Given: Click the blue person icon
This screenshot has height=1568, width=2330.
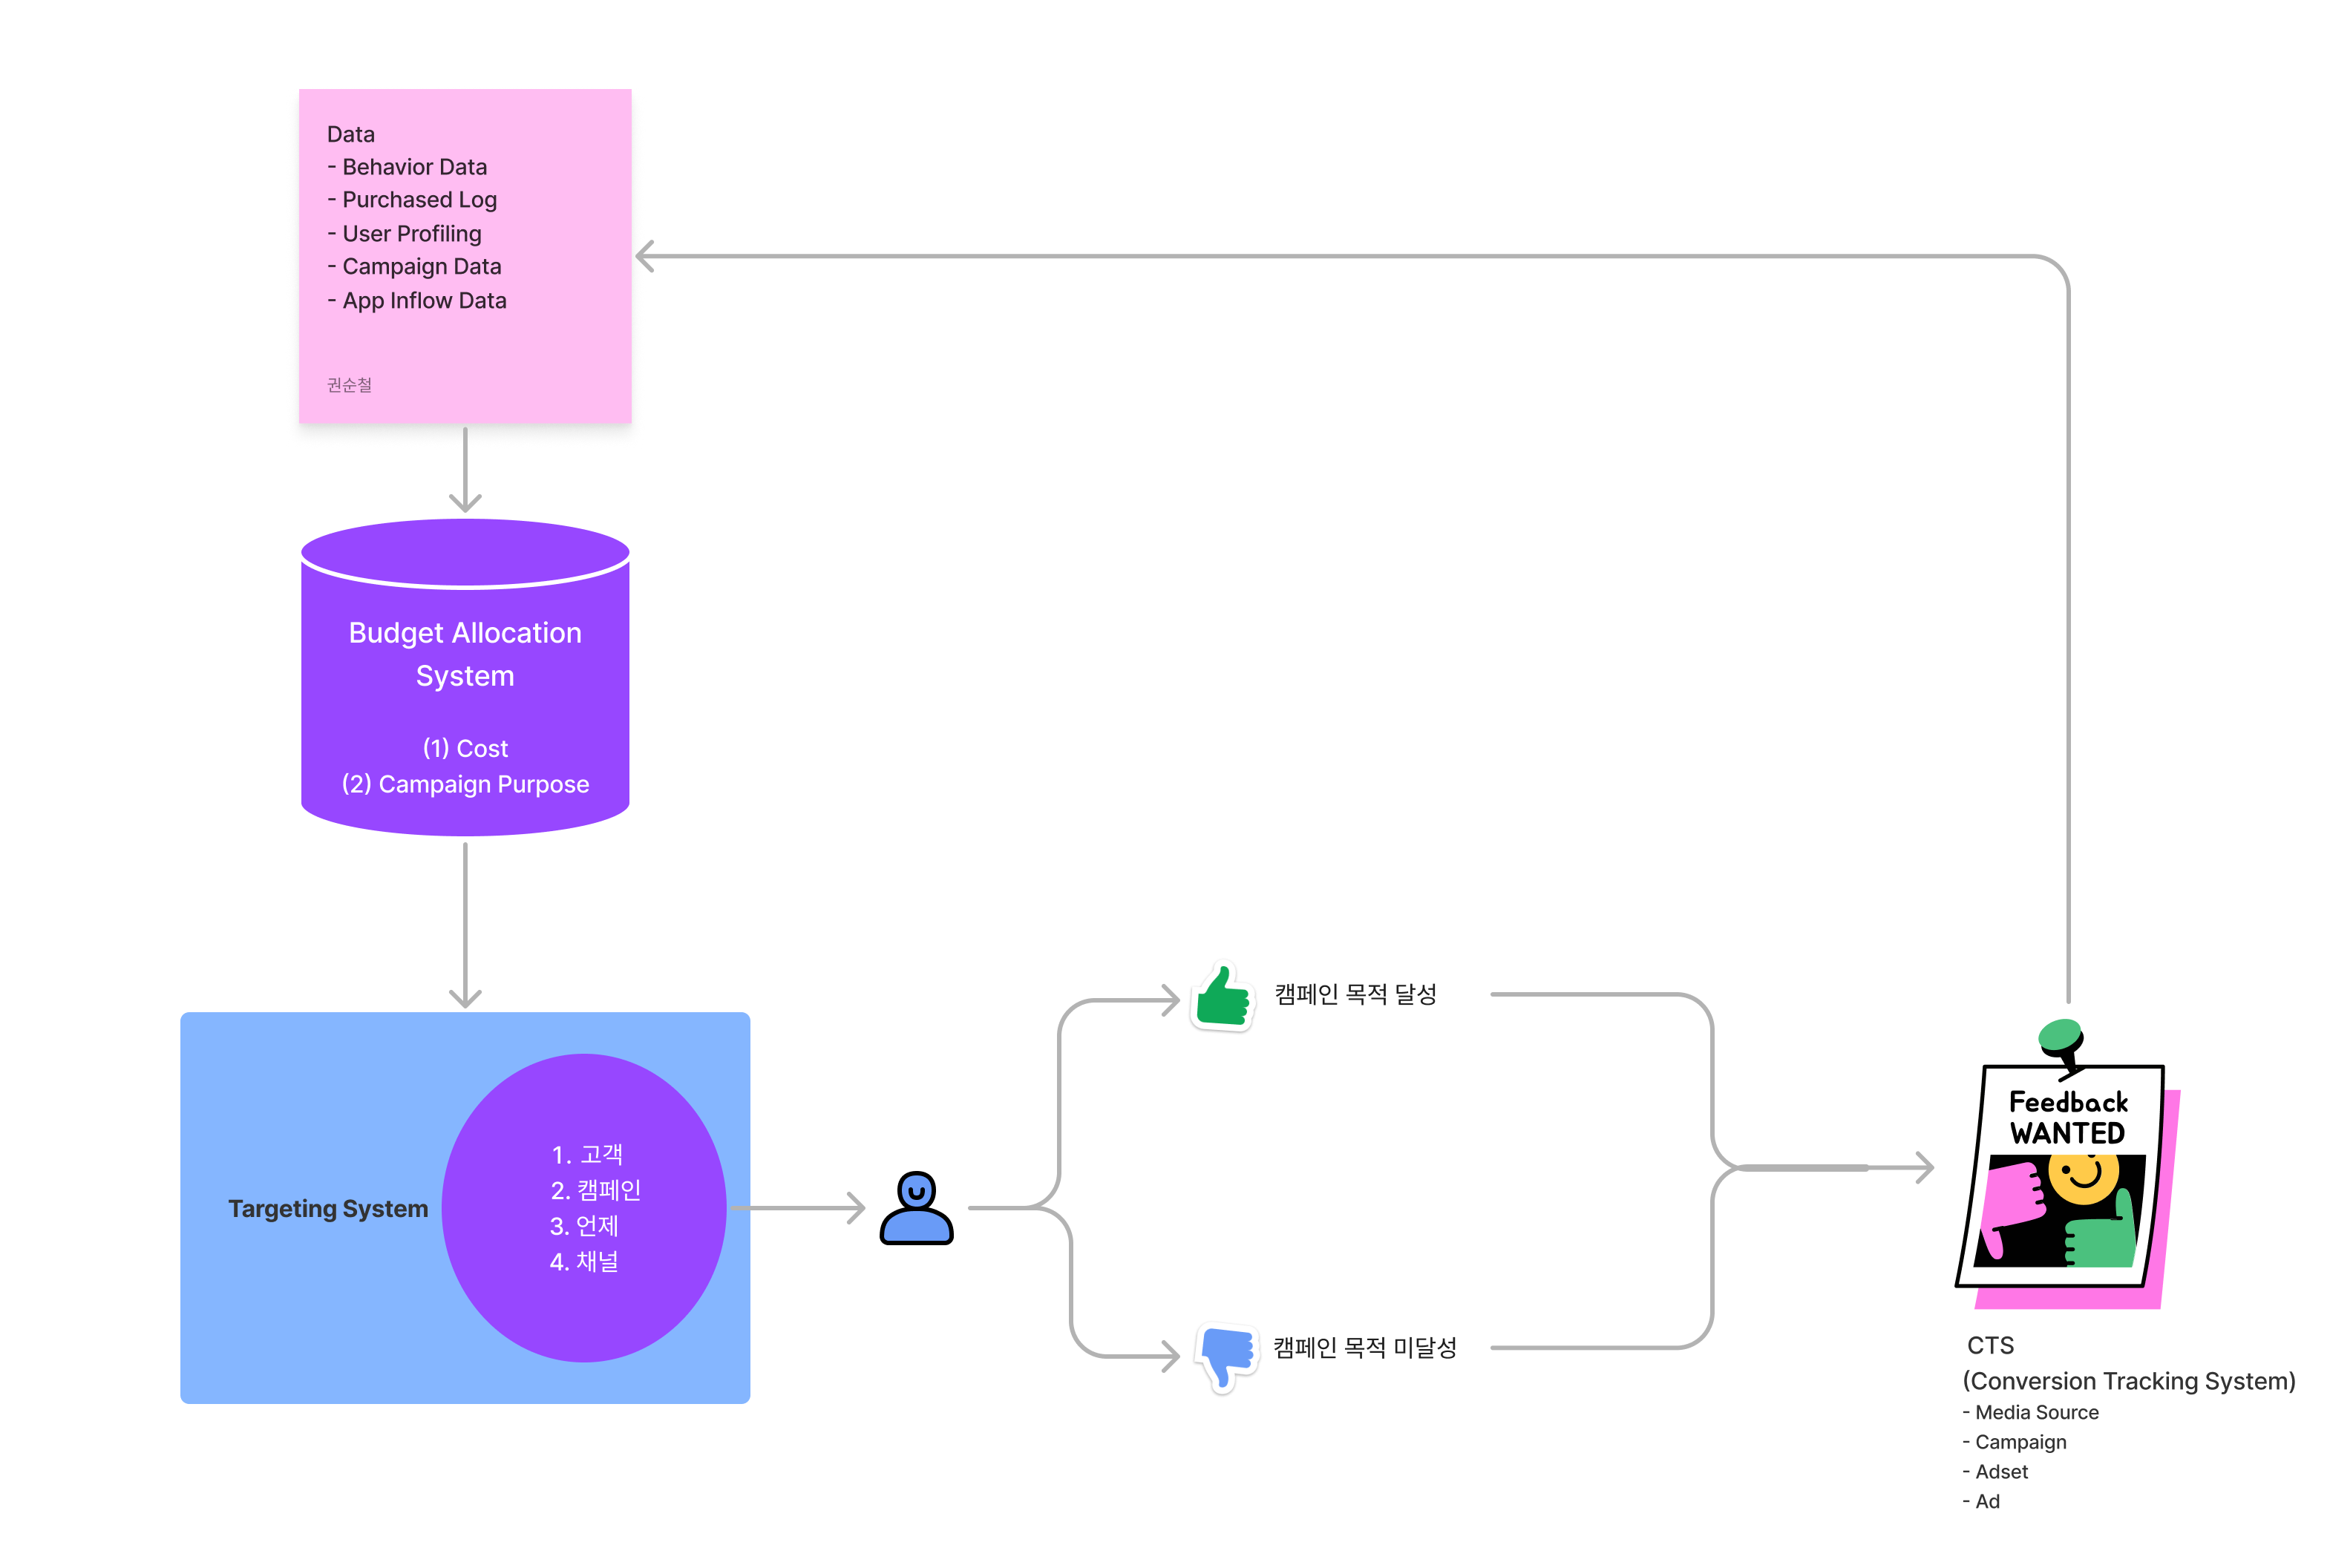Looking at the screenshot, I should coord(915,1210).
